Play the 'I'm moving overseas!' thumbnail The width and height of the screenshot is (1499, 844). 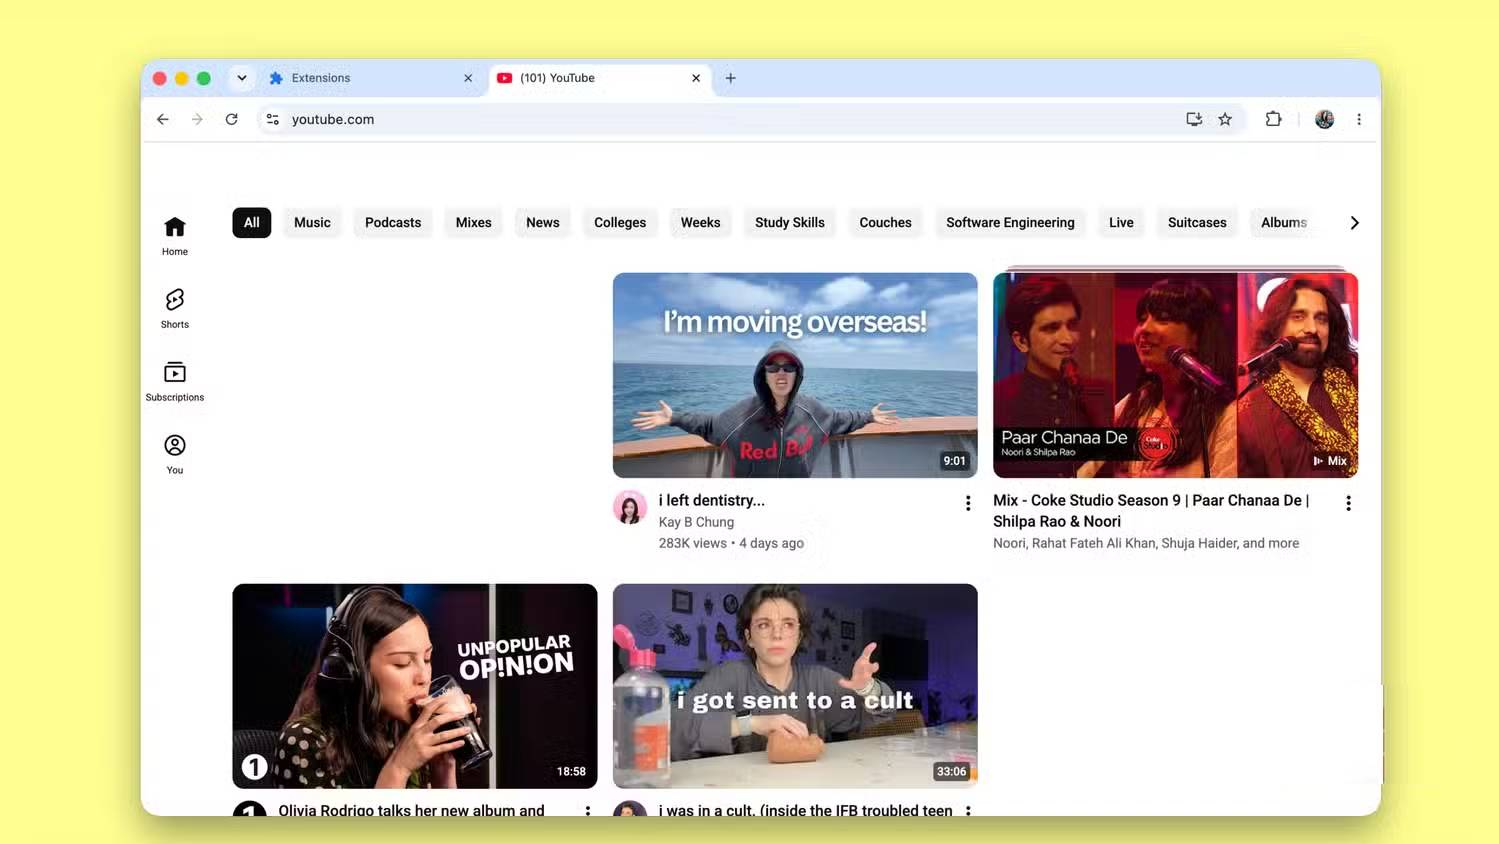click(795, 375)
